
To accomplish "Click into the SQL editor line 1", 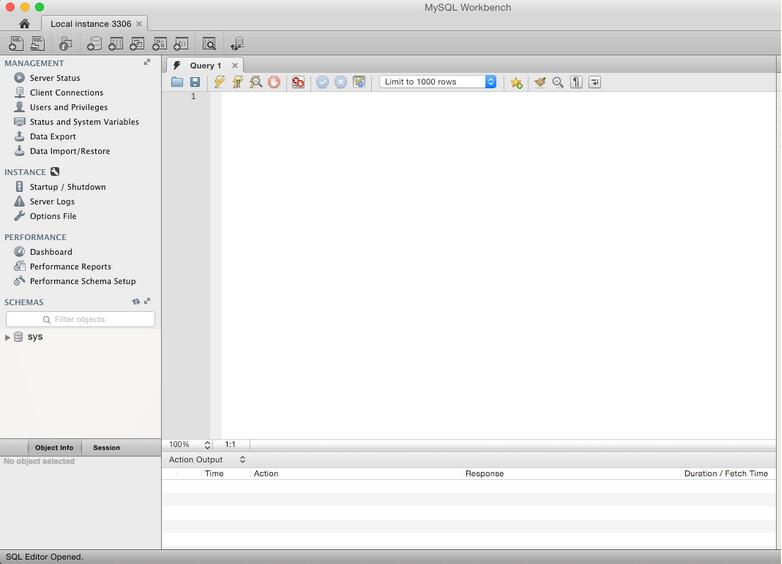I will tap(498, 96).
